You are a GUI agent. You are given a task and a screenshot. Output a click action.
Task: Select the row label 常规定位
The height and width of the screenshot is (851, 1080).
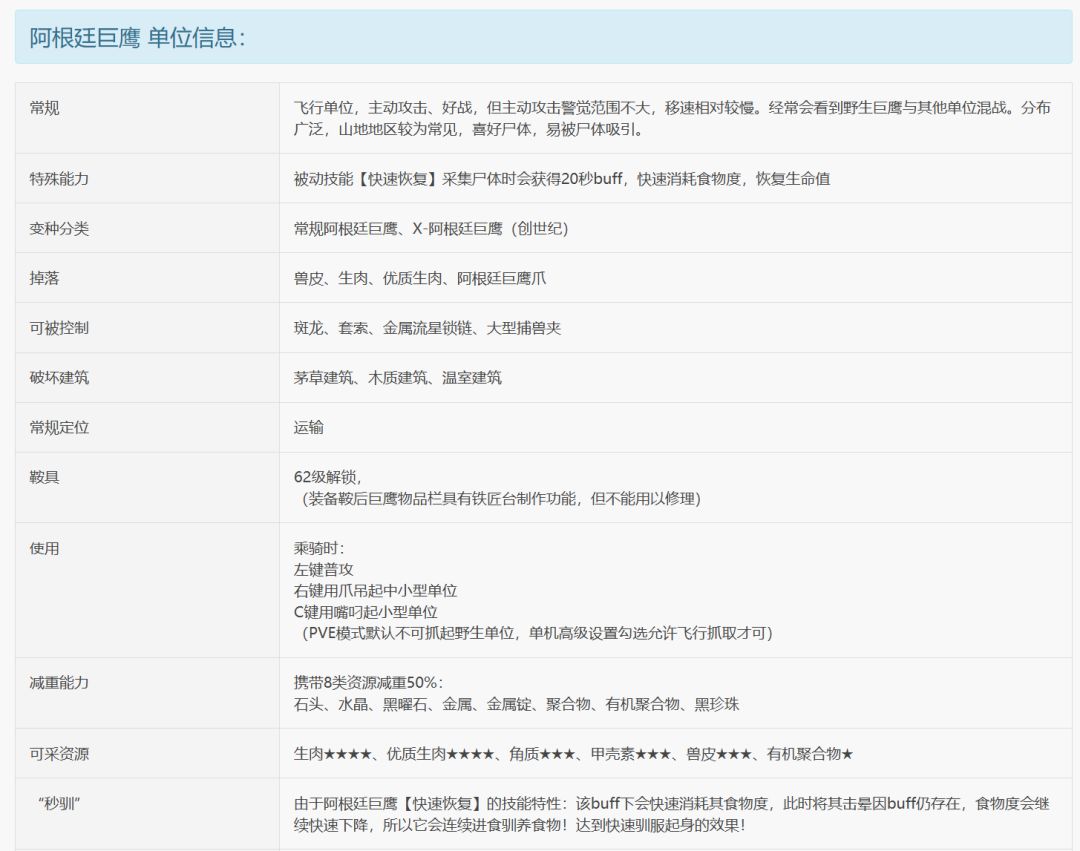tap(59, 428)
